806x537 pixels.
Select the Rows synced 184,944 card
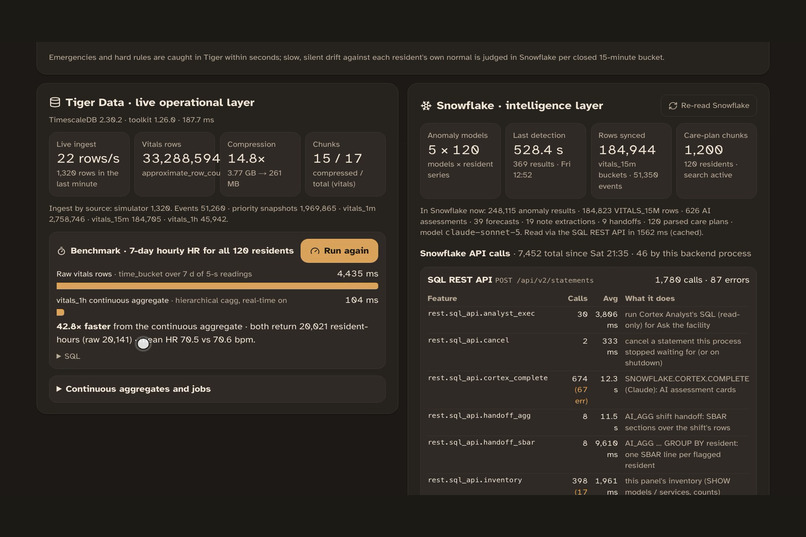[x=631, y=160]
